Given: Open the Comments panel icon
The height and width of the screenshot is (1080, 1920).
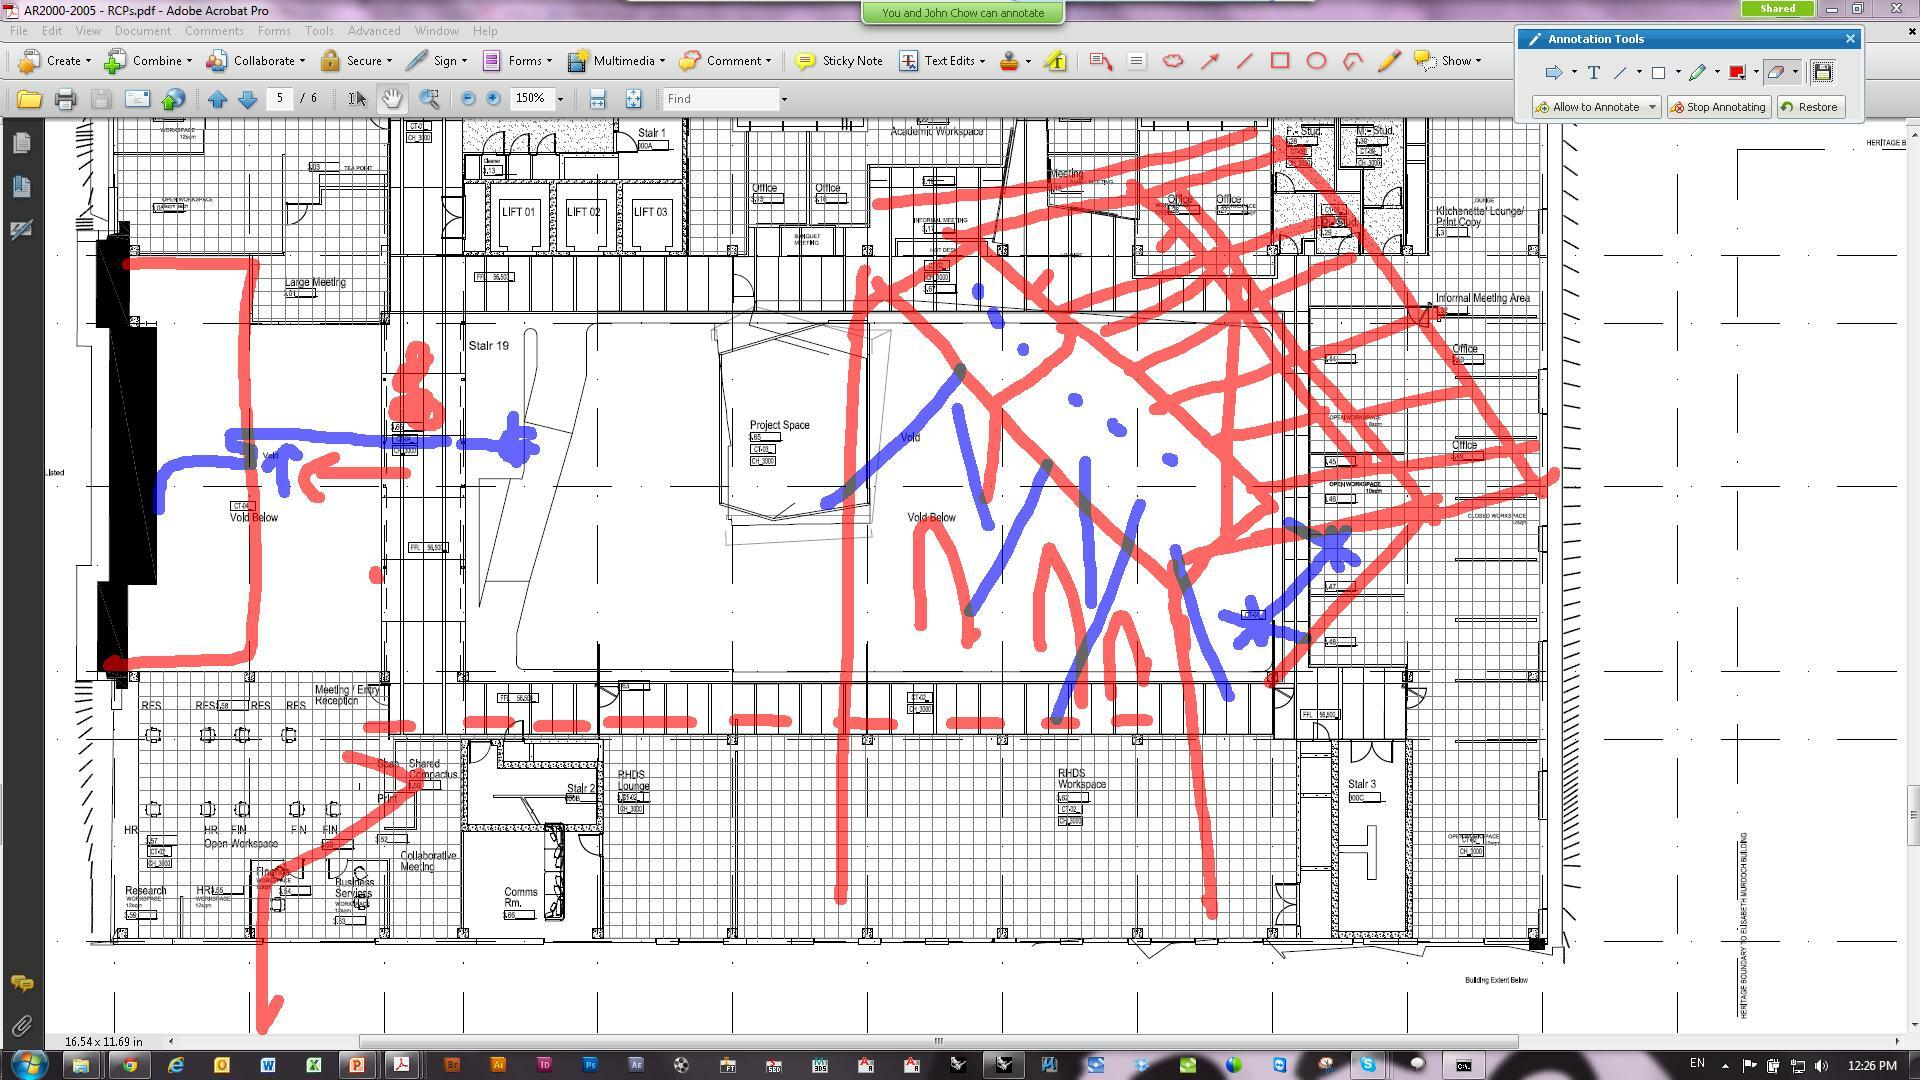Looking at the screenshot, I should (21, 984).
